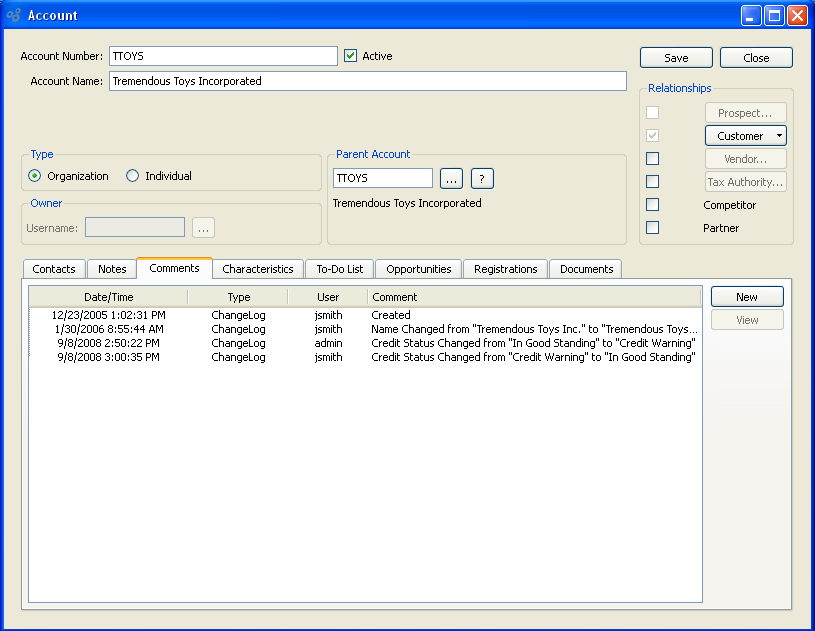Maximize the Account window

pyautogui.click(x=774, y=15)
